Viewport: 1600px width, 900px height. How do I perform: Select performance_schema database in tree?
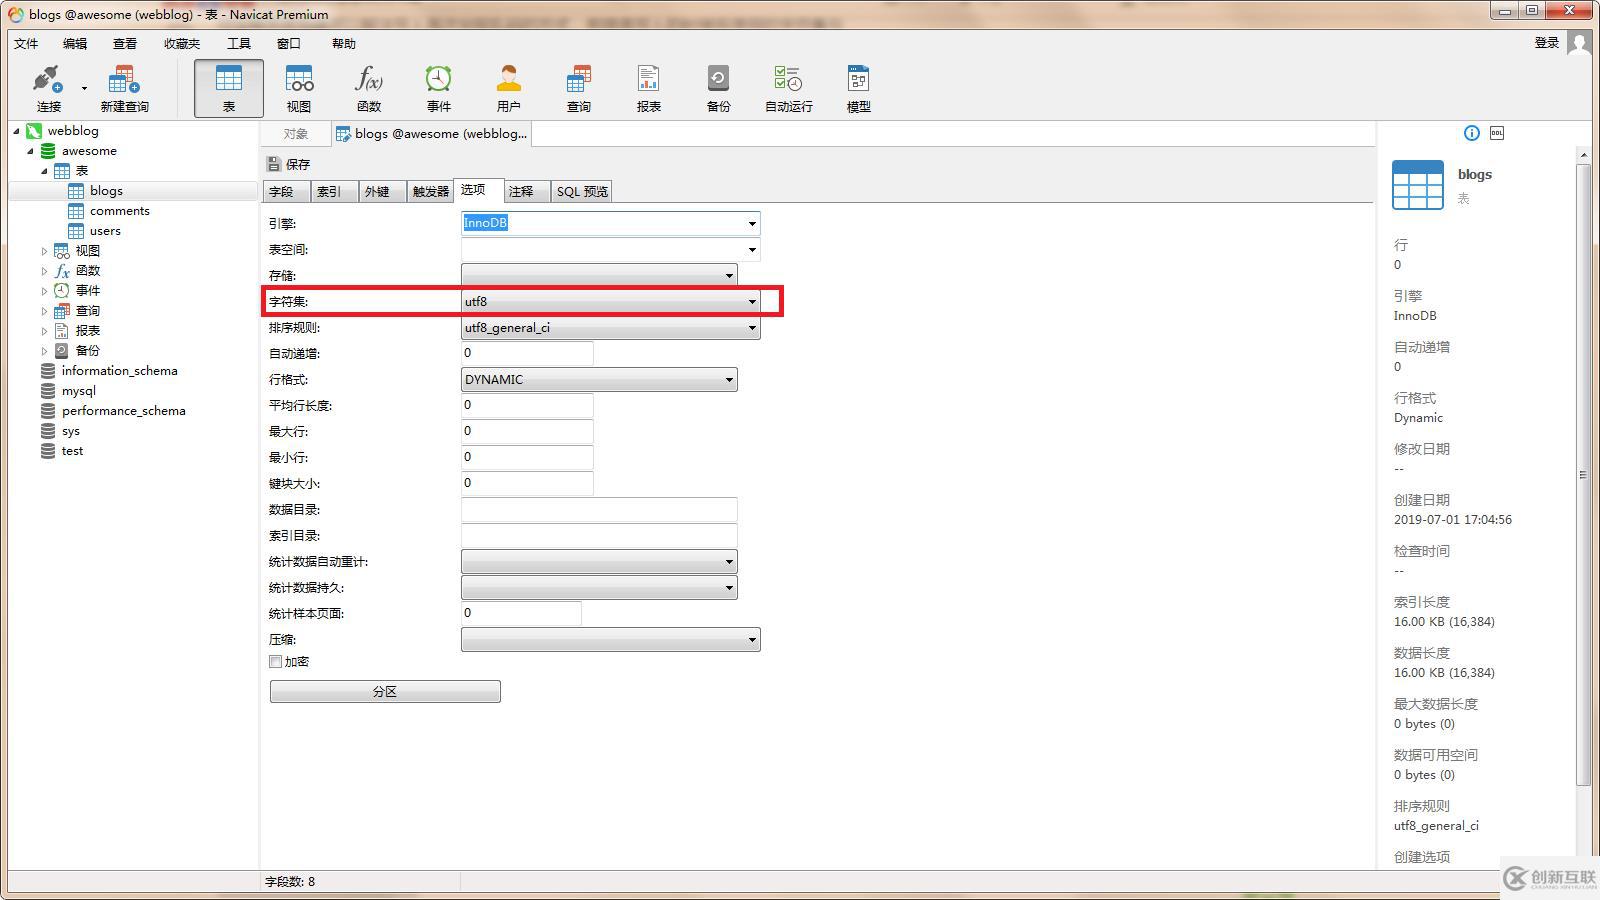pos(123,411)
